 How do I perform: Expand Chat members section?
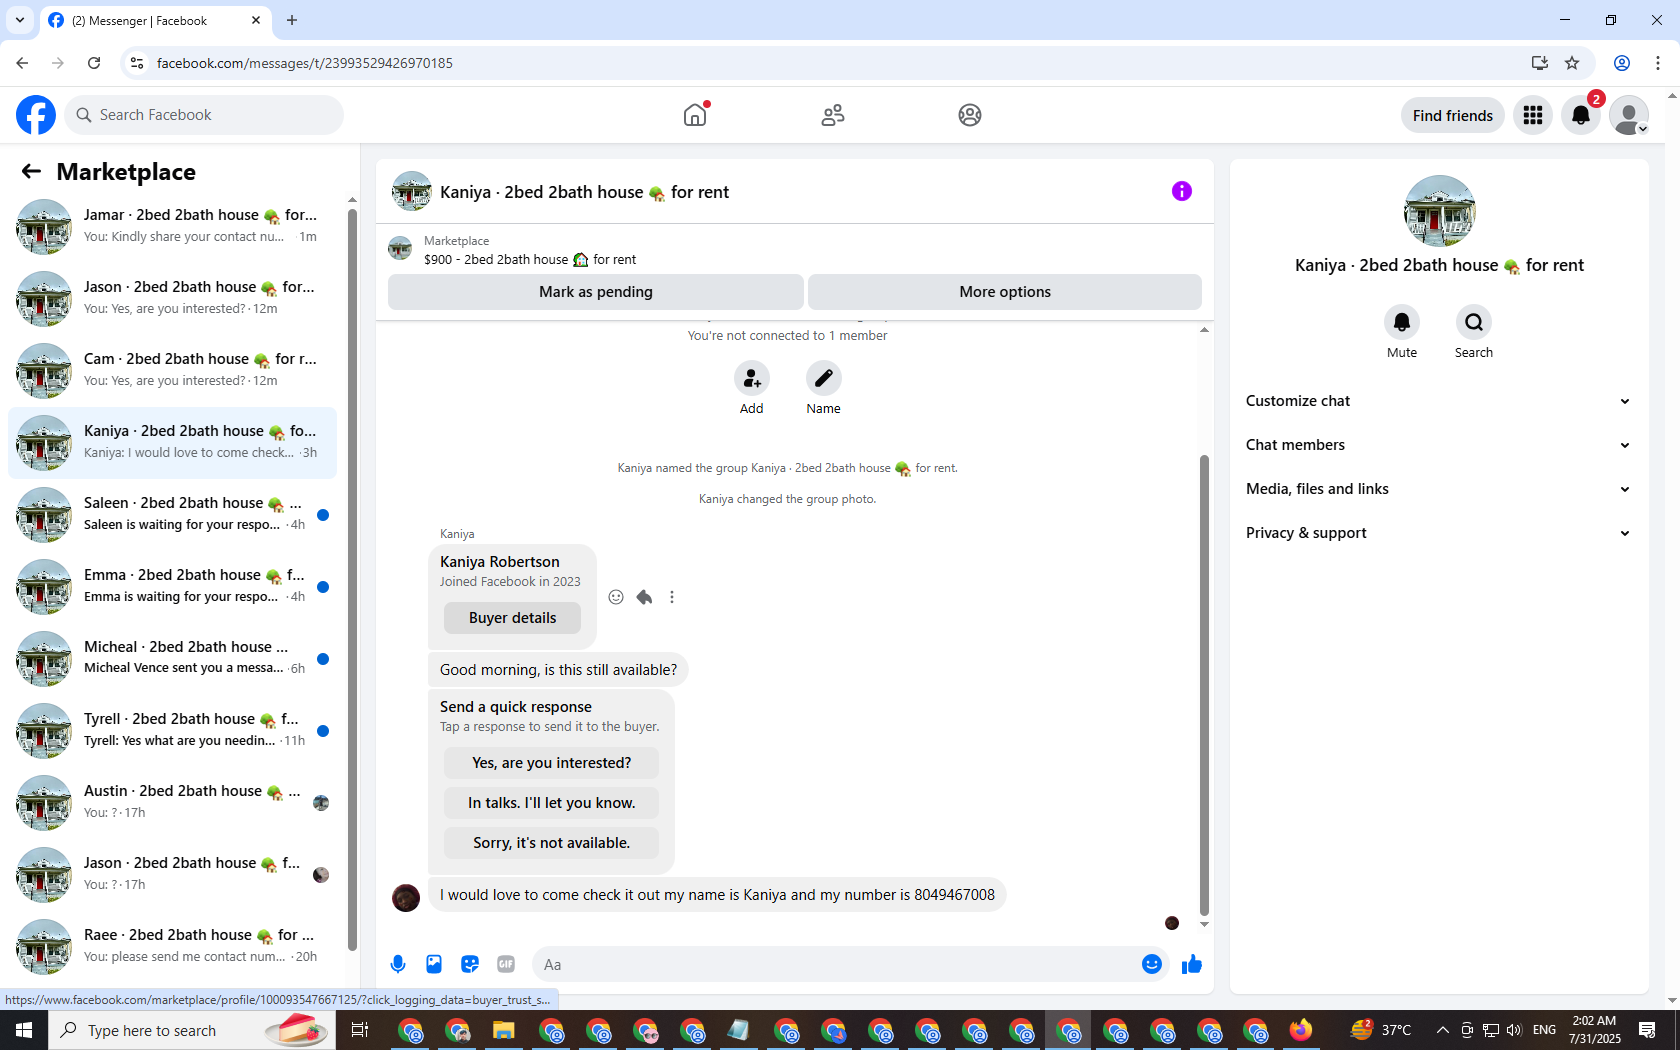coord(1438,445)
